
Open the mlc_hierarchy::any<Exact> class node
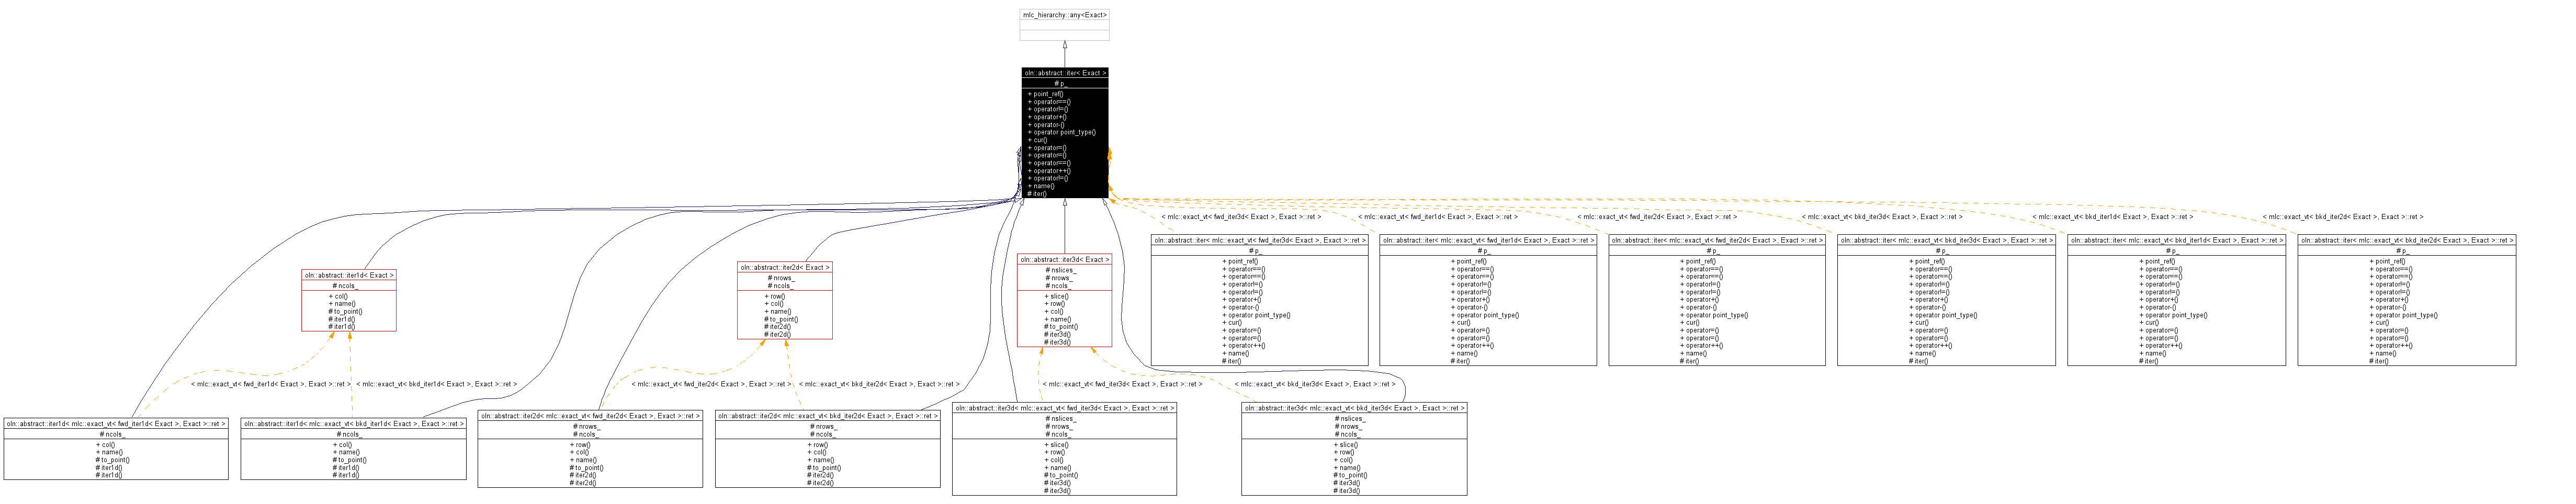click(1064, 25)
